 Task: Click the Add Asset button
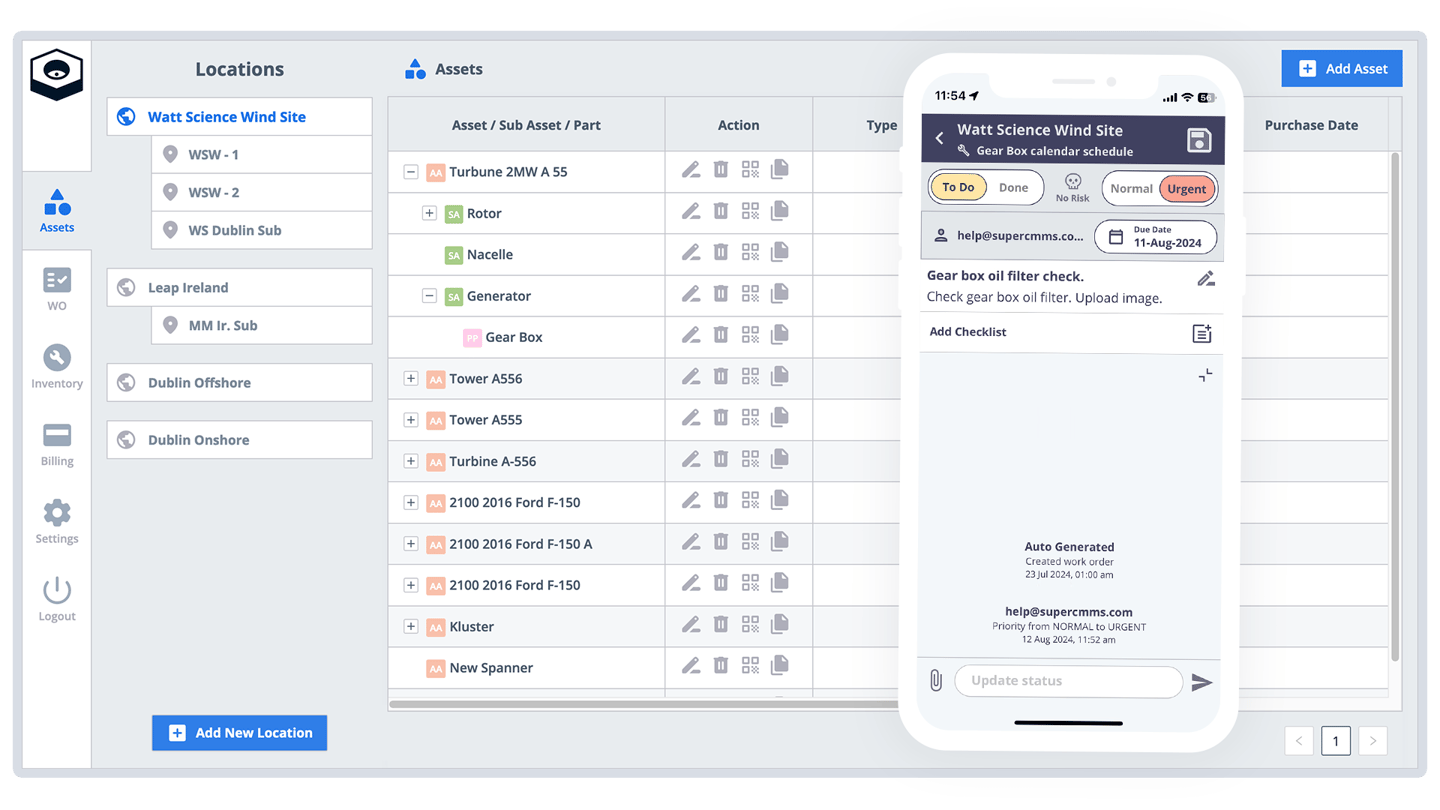tap(1342, 69)
